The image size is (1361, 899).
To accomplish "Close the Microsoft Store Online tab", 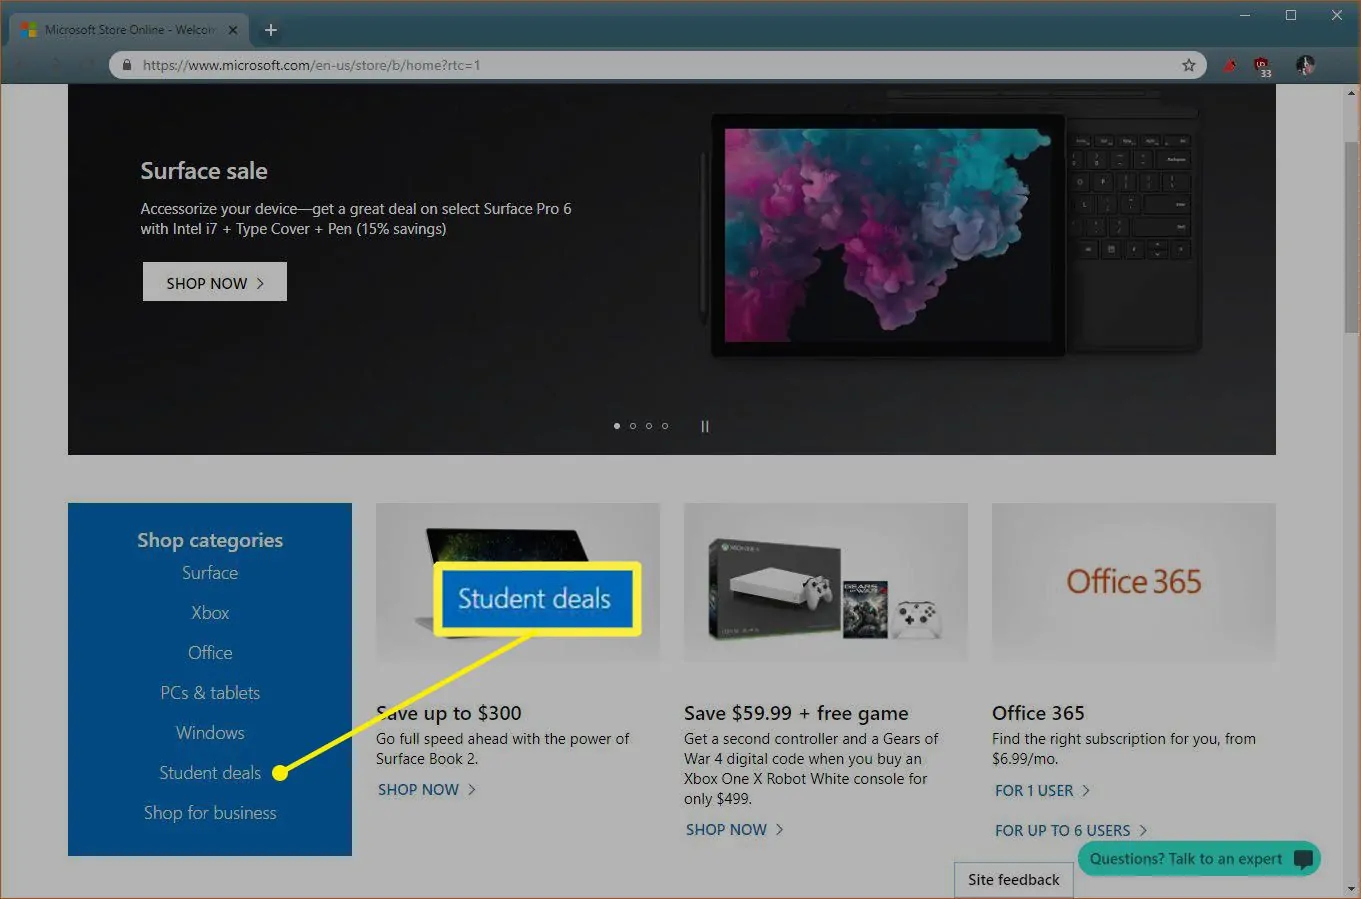I will pos(232,30).
